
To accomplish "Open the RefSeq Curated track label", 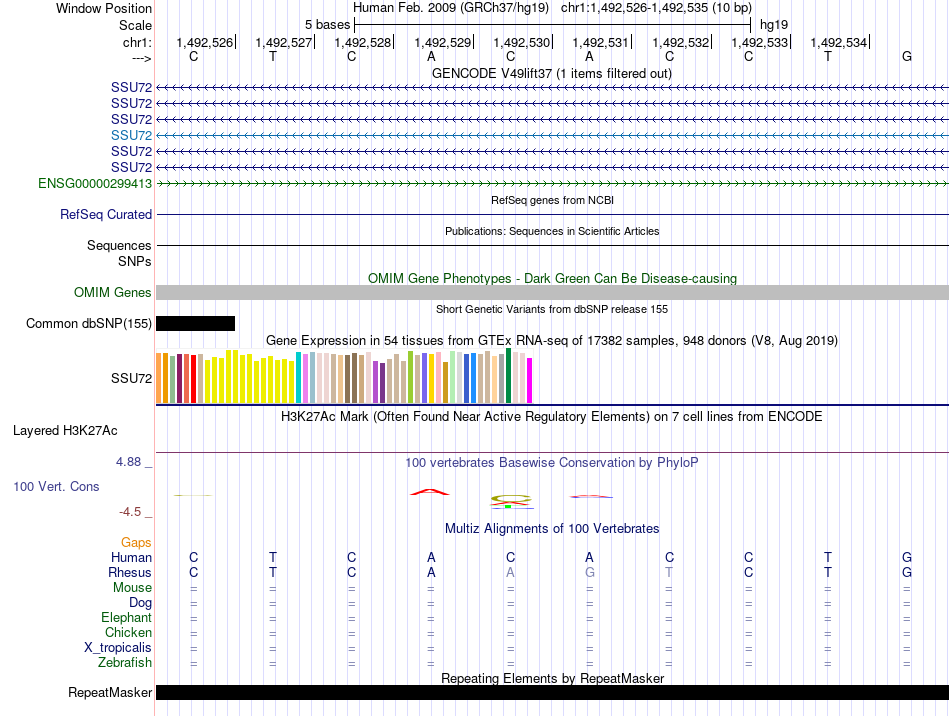I will point(106,214).
